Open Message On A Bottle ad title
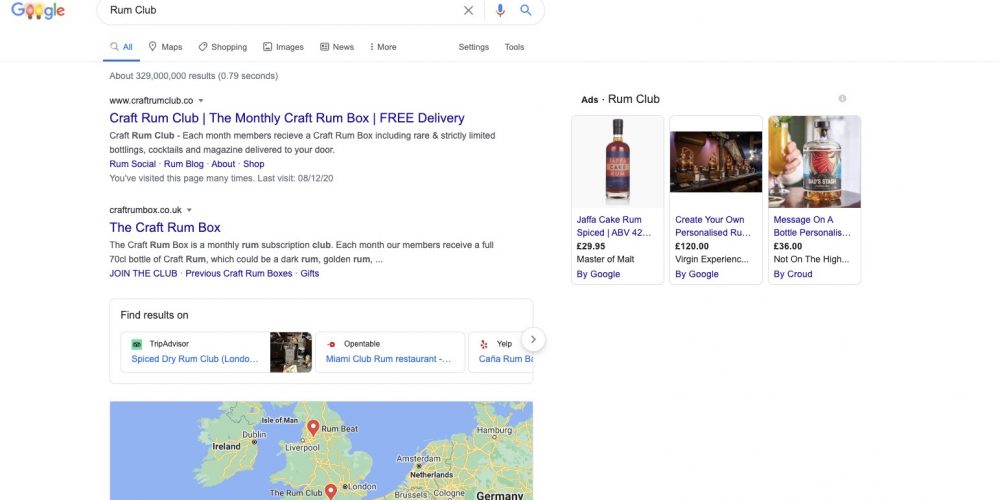 click(812, 226)
